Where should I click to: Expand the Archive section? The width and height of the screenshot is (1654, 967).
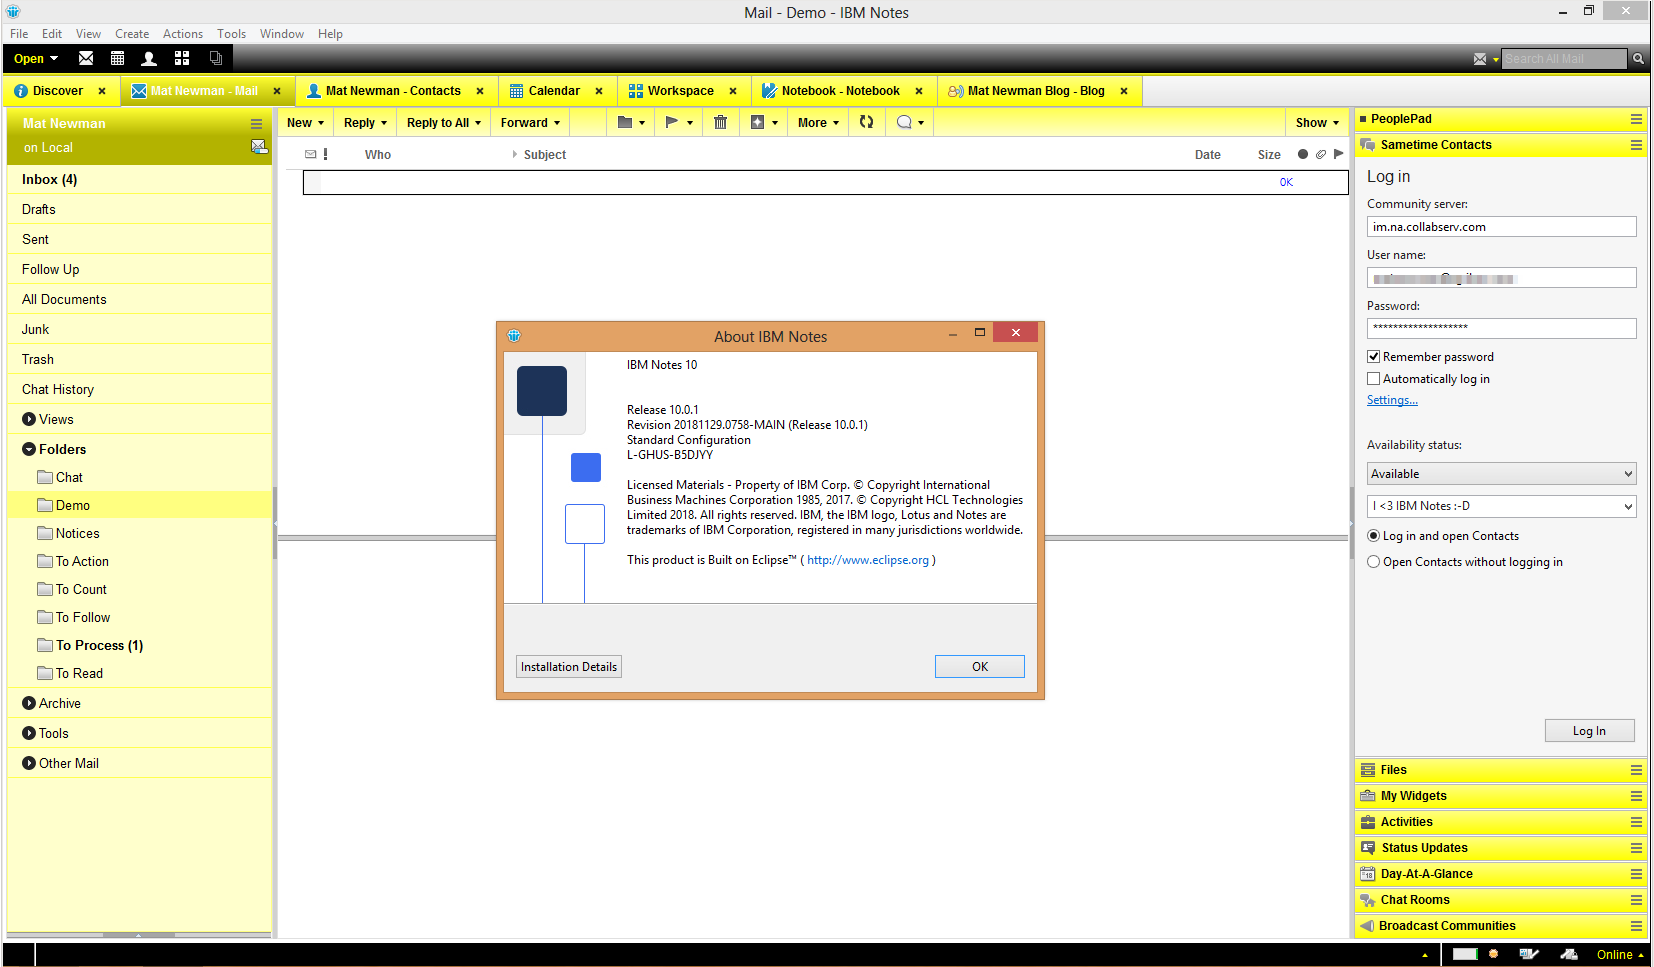point(29,703)
